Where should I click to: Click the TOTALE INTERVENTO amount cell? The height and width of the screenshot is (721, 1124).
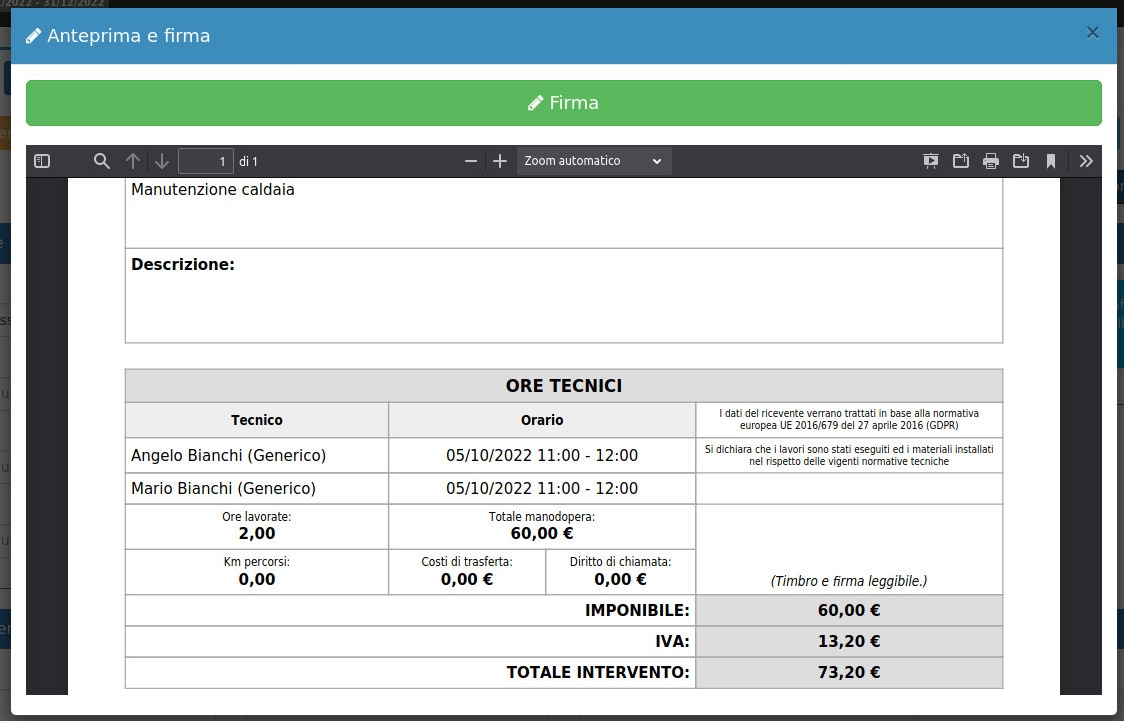pos(848,673)
